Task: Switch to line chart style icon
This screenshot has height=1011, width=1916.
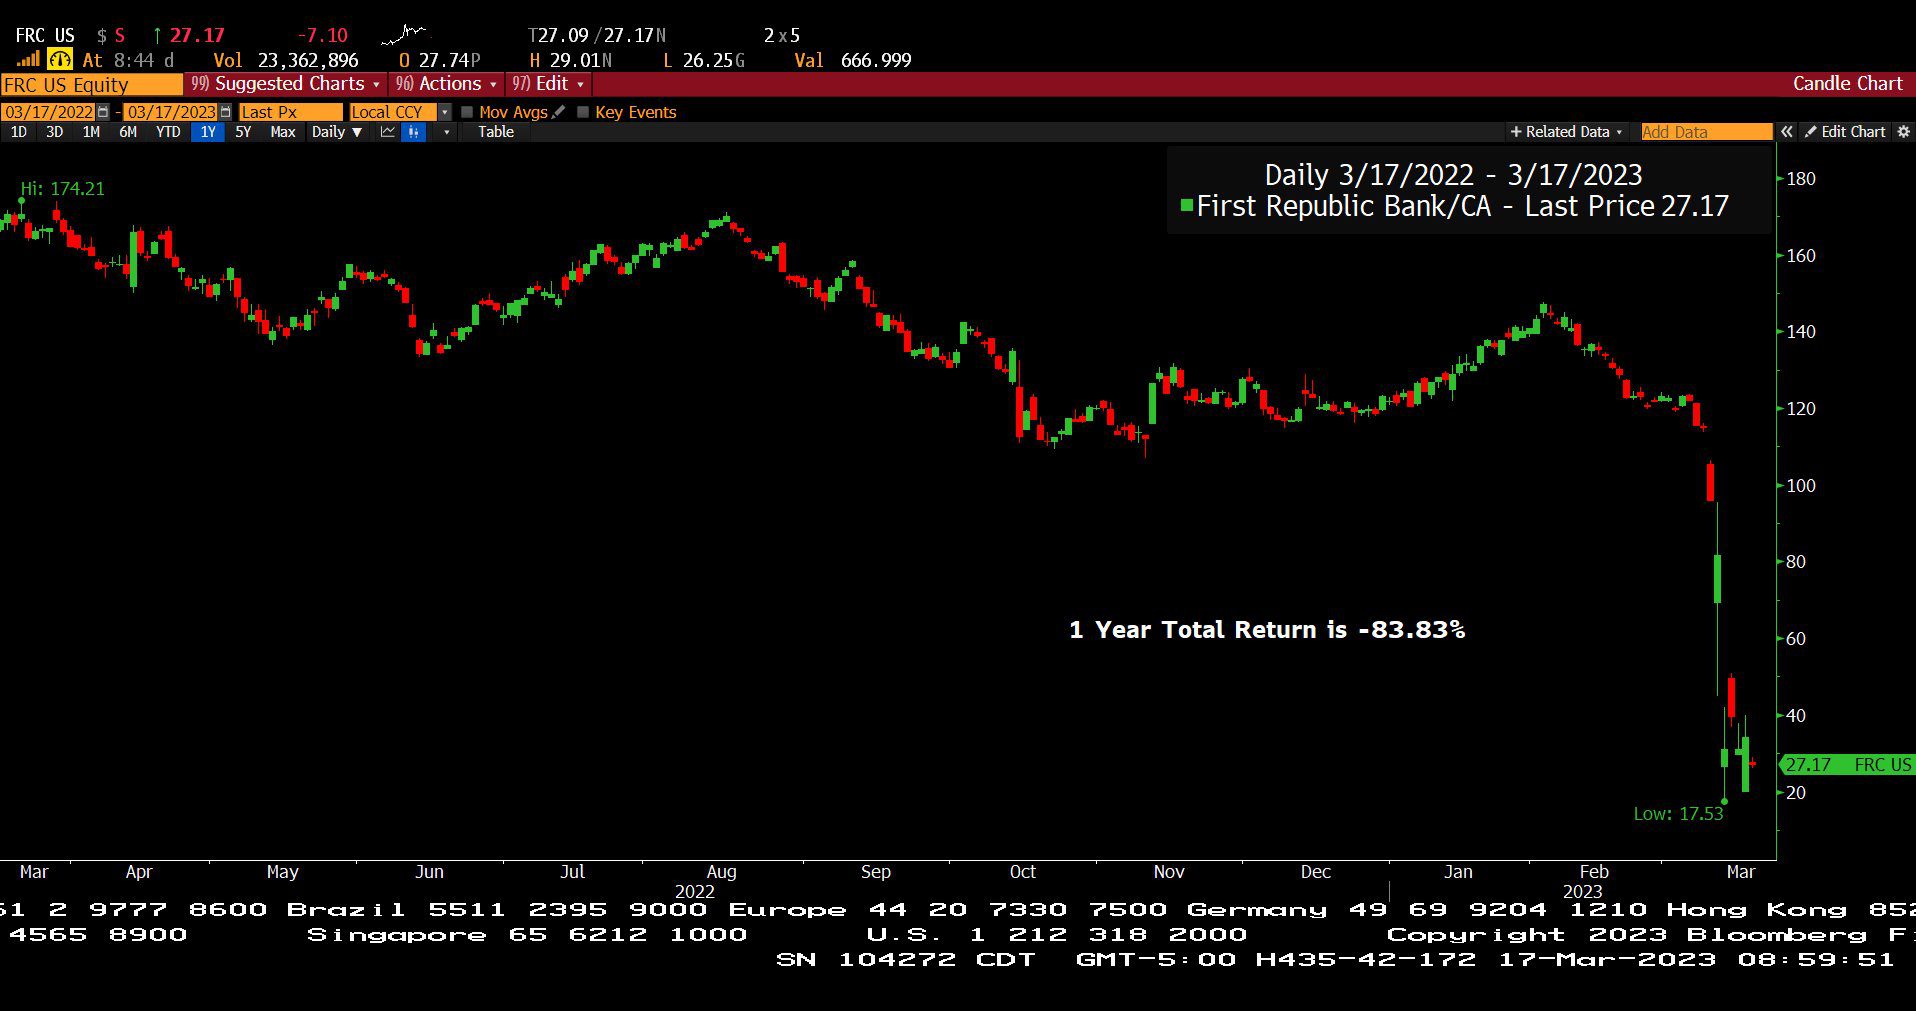Action: tap(388, 132)
